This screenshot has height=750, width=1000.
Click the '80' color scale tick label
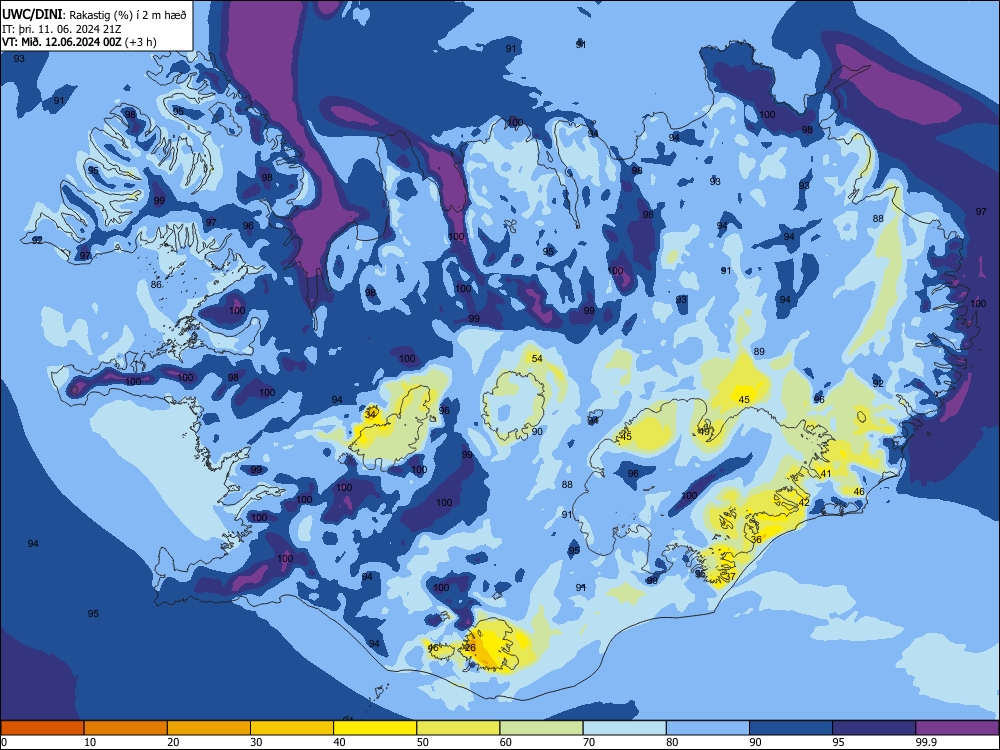[672, 742]
